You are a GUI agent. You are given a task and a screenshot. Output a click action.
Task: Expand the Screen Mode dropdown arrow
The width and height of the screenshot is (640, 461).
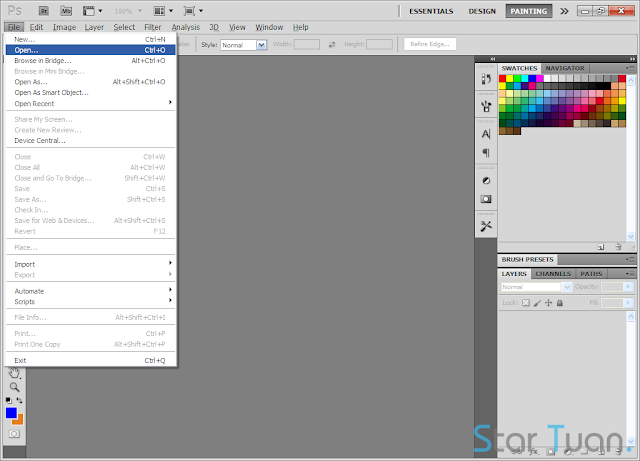[201, 11]
